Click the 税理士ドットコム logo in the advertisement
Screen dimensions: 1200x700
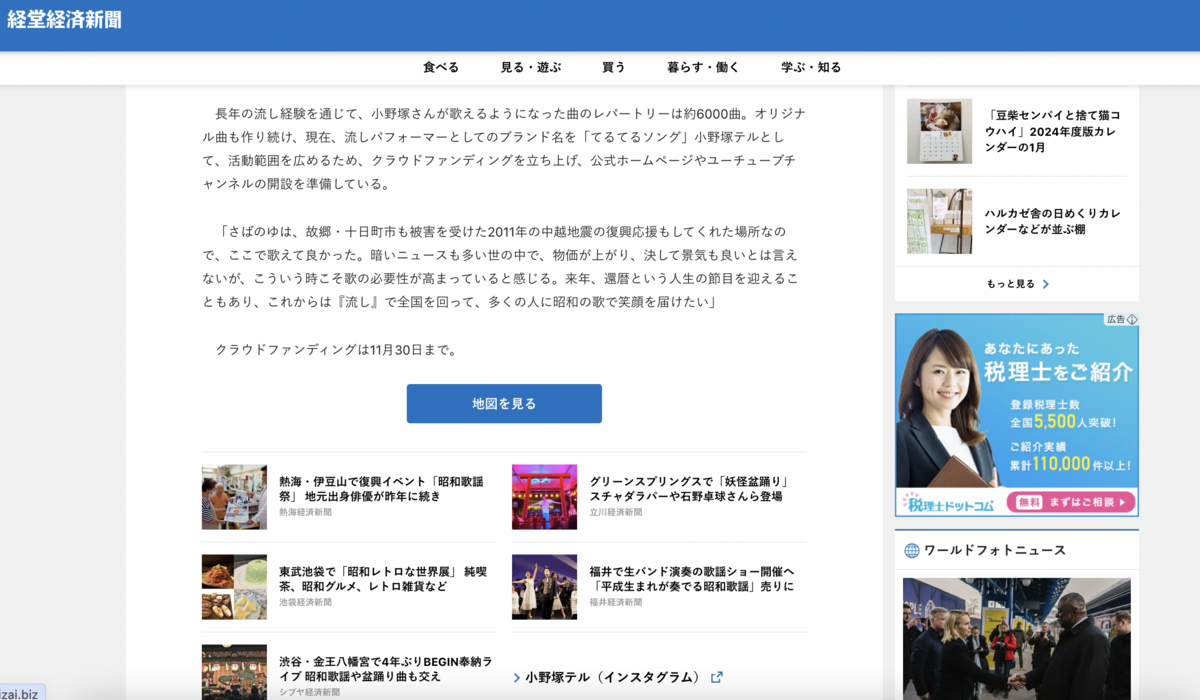(x=948, y=503)
